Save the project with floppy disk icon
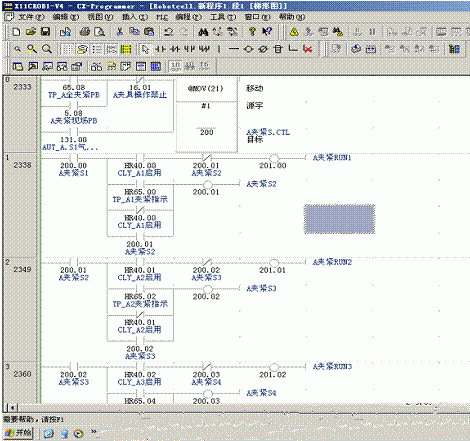This screenshot has height=441, width=470. tap(45, 32)
